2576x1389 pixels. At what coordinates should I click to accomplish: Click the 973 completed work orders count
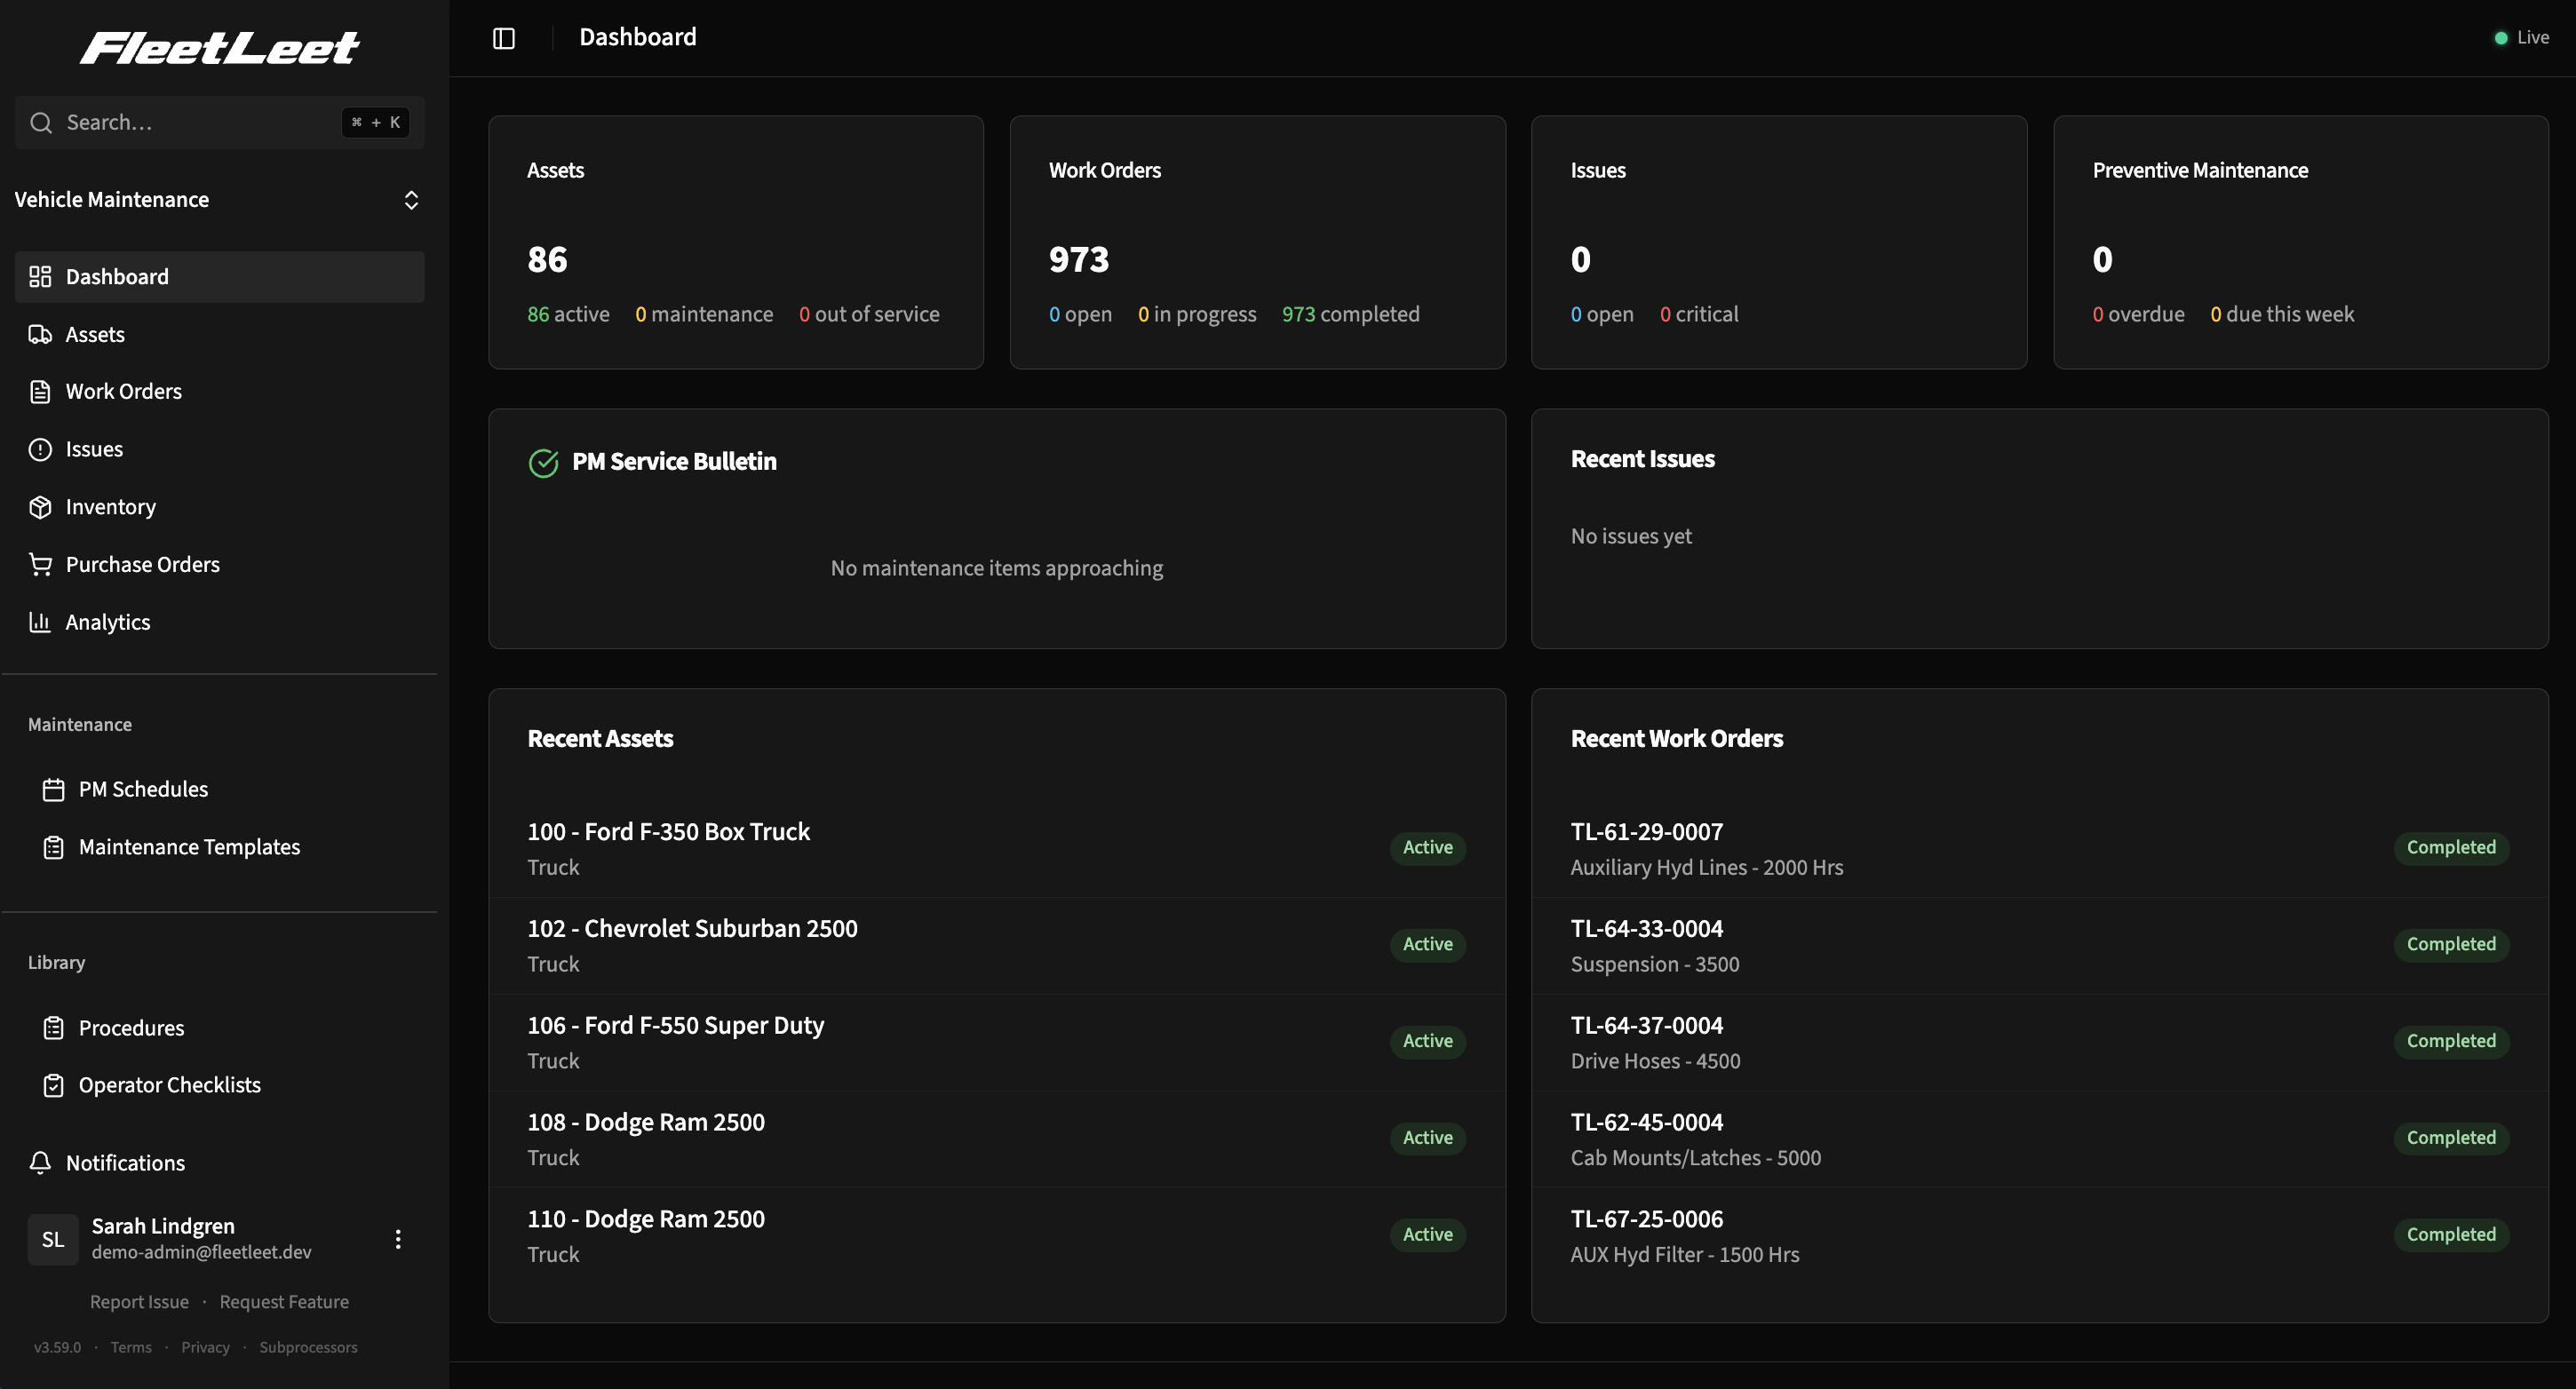(x=1350, y=314)
